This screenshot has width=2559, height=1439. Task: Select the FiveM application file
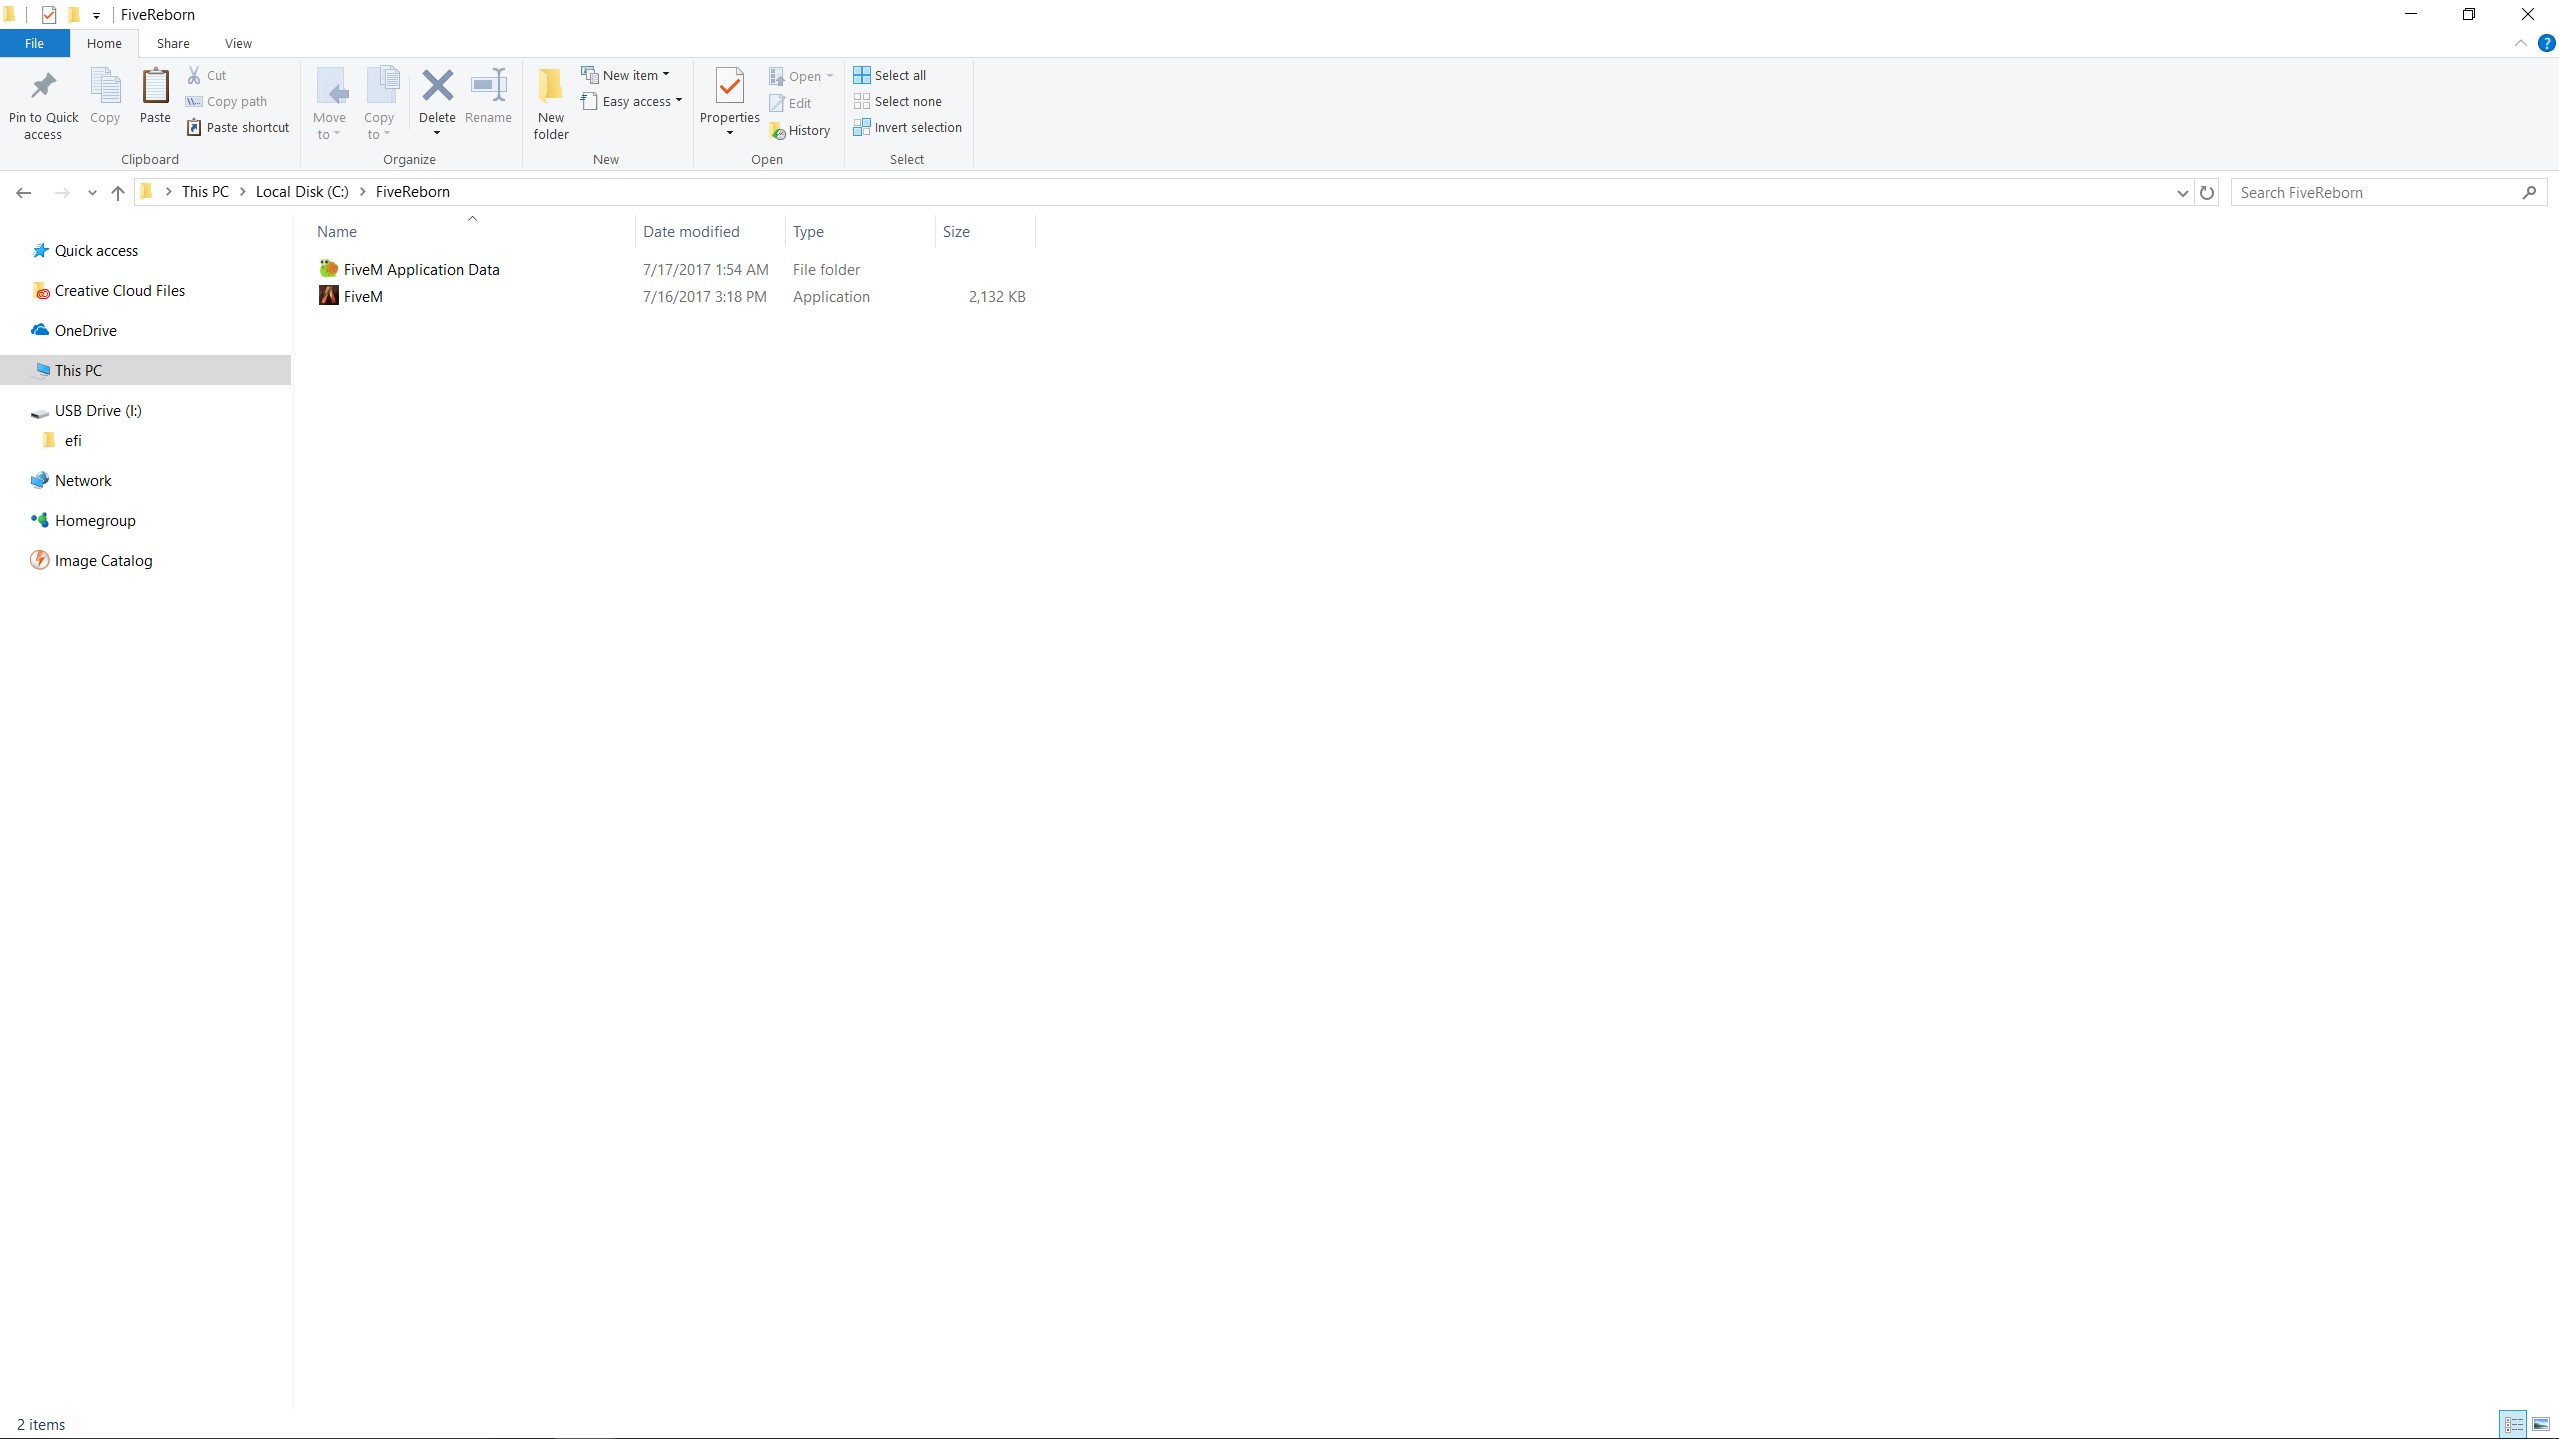[363, 296]
